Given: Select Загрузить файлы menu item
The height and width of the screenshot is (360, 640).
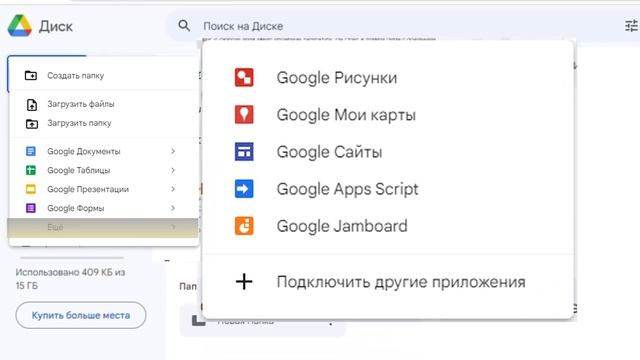Looking at the screenshot, I should coord(104,104).
